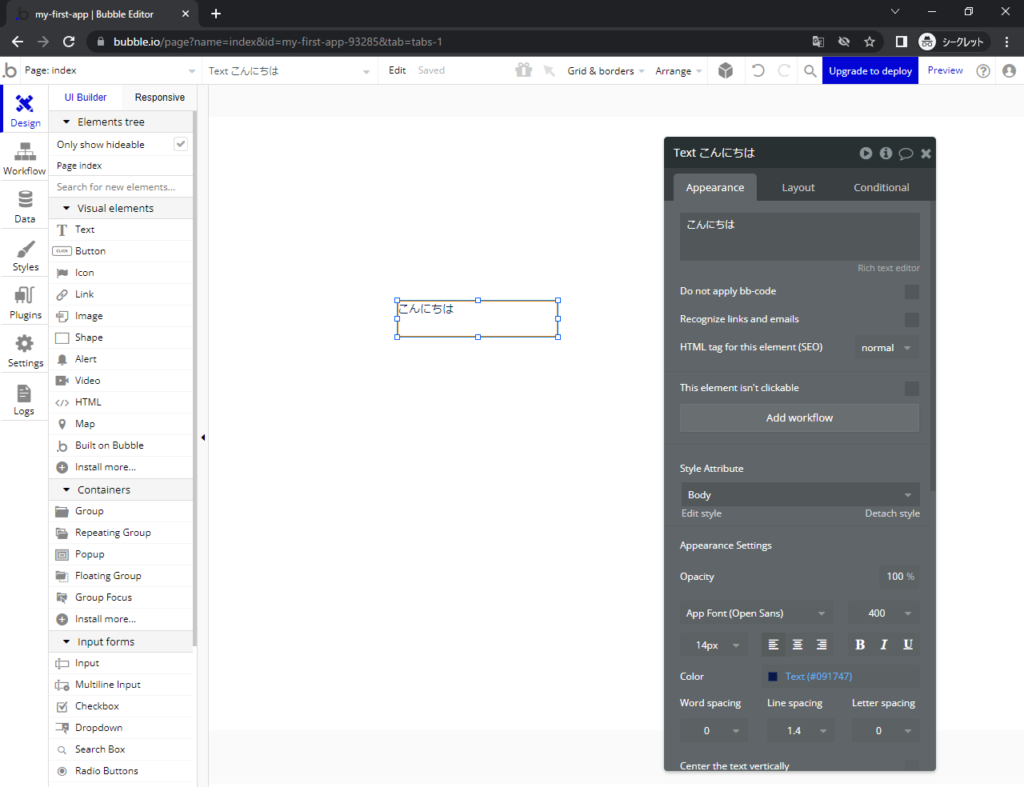Click the Add workflow button
Viewport: 1024px width, 787px height.
[799, 418]
